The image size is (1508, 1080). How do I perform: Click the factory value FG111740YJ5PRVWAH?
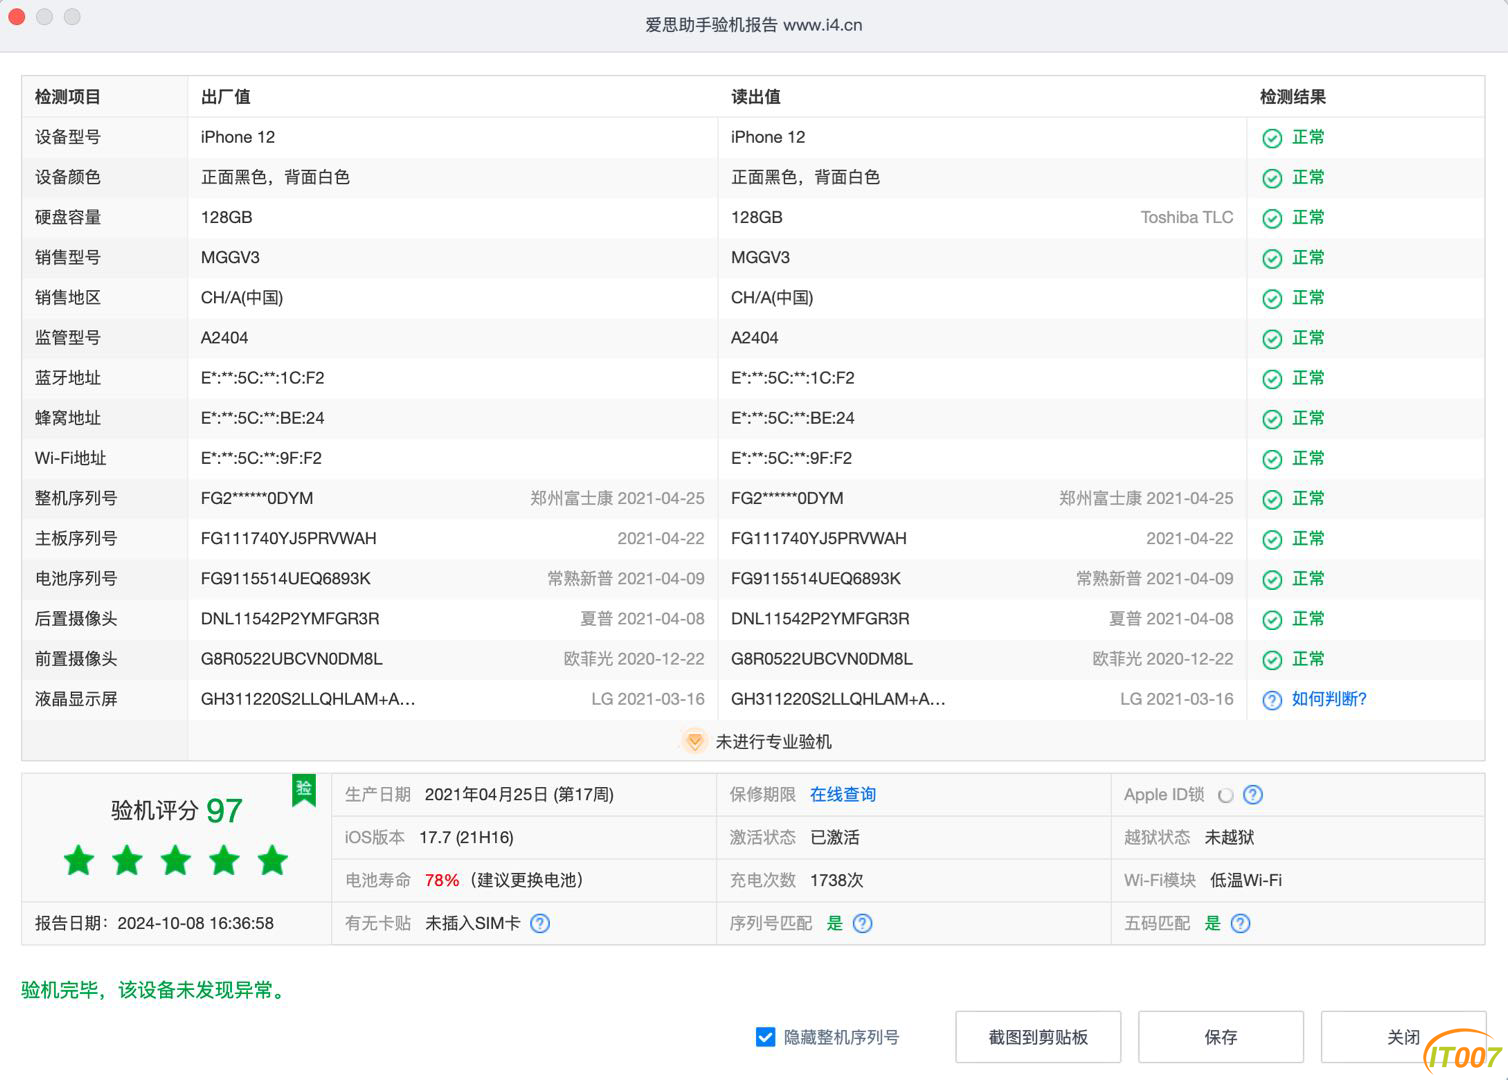288,538
